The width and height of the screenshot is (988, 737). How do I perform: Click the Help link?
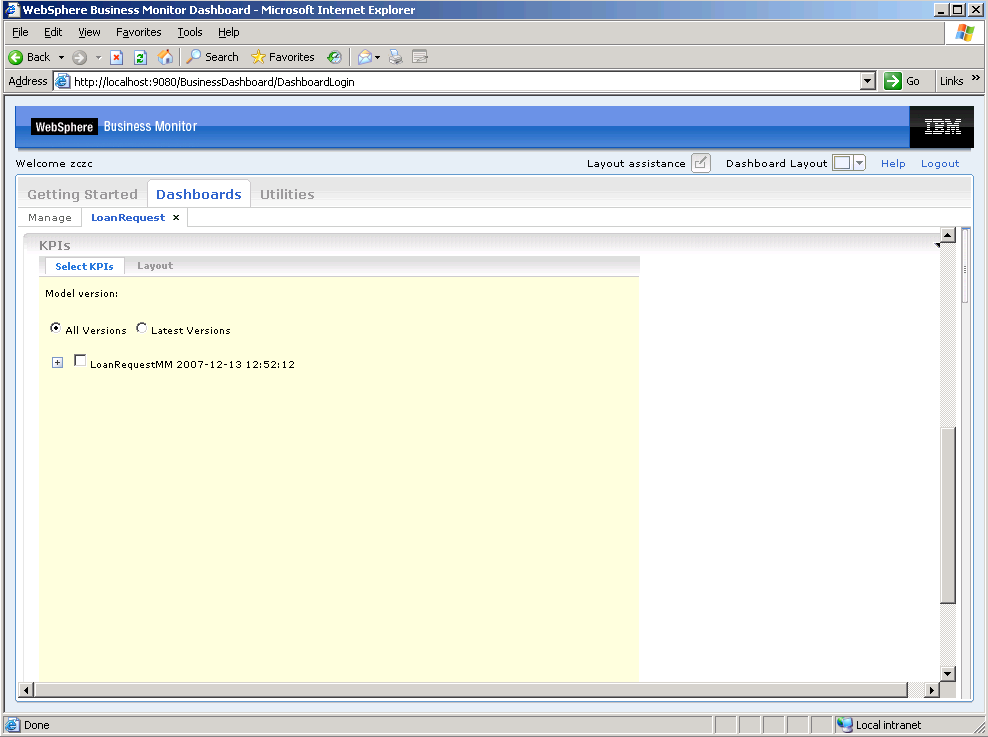click(893, 164)
